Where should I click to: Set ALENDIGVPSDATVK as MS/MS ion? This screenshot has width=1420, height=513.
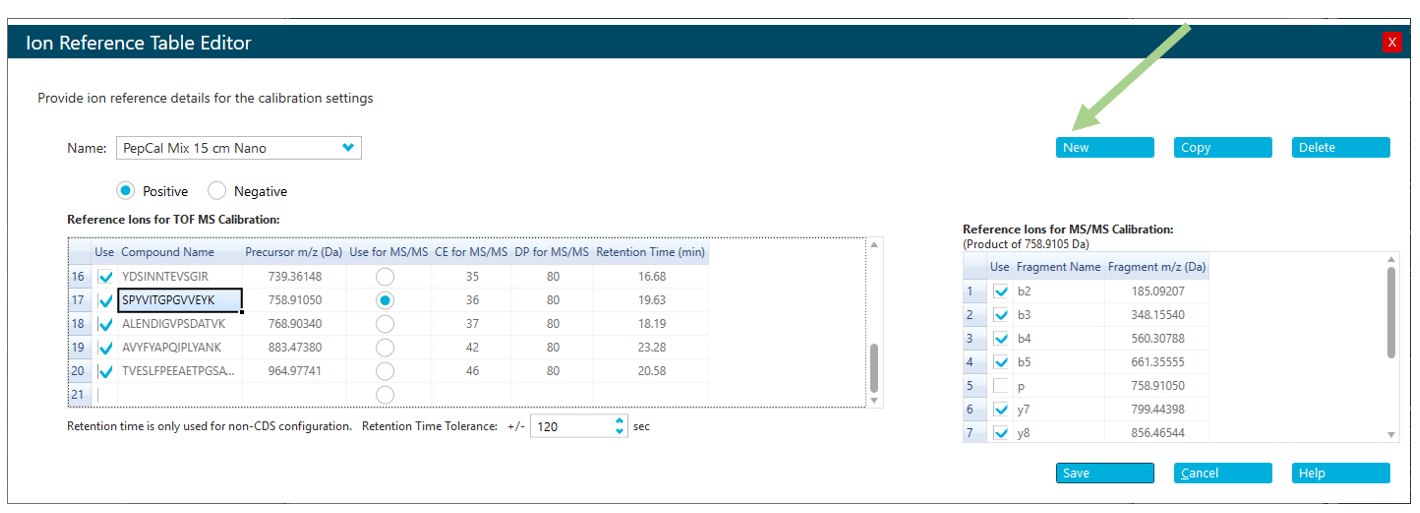point(385,324)
